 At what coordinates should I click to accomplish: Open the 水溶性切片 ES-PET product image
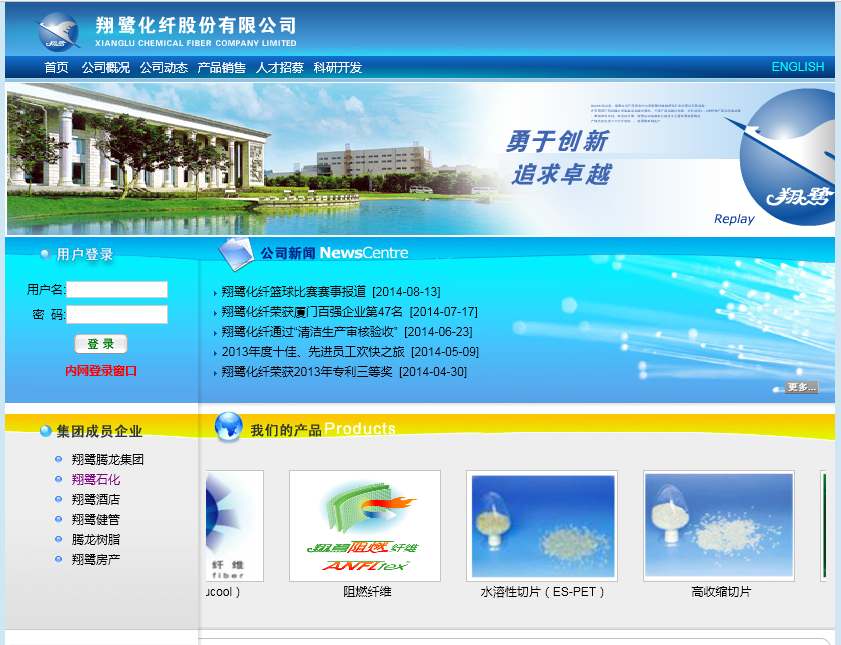(542, 526)
